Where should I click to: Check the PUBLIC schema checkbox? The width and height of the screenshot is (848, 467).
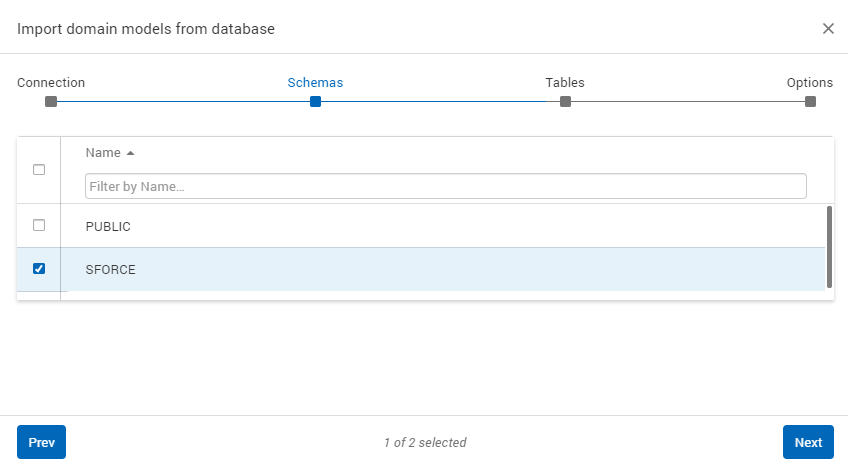[39, 225]
